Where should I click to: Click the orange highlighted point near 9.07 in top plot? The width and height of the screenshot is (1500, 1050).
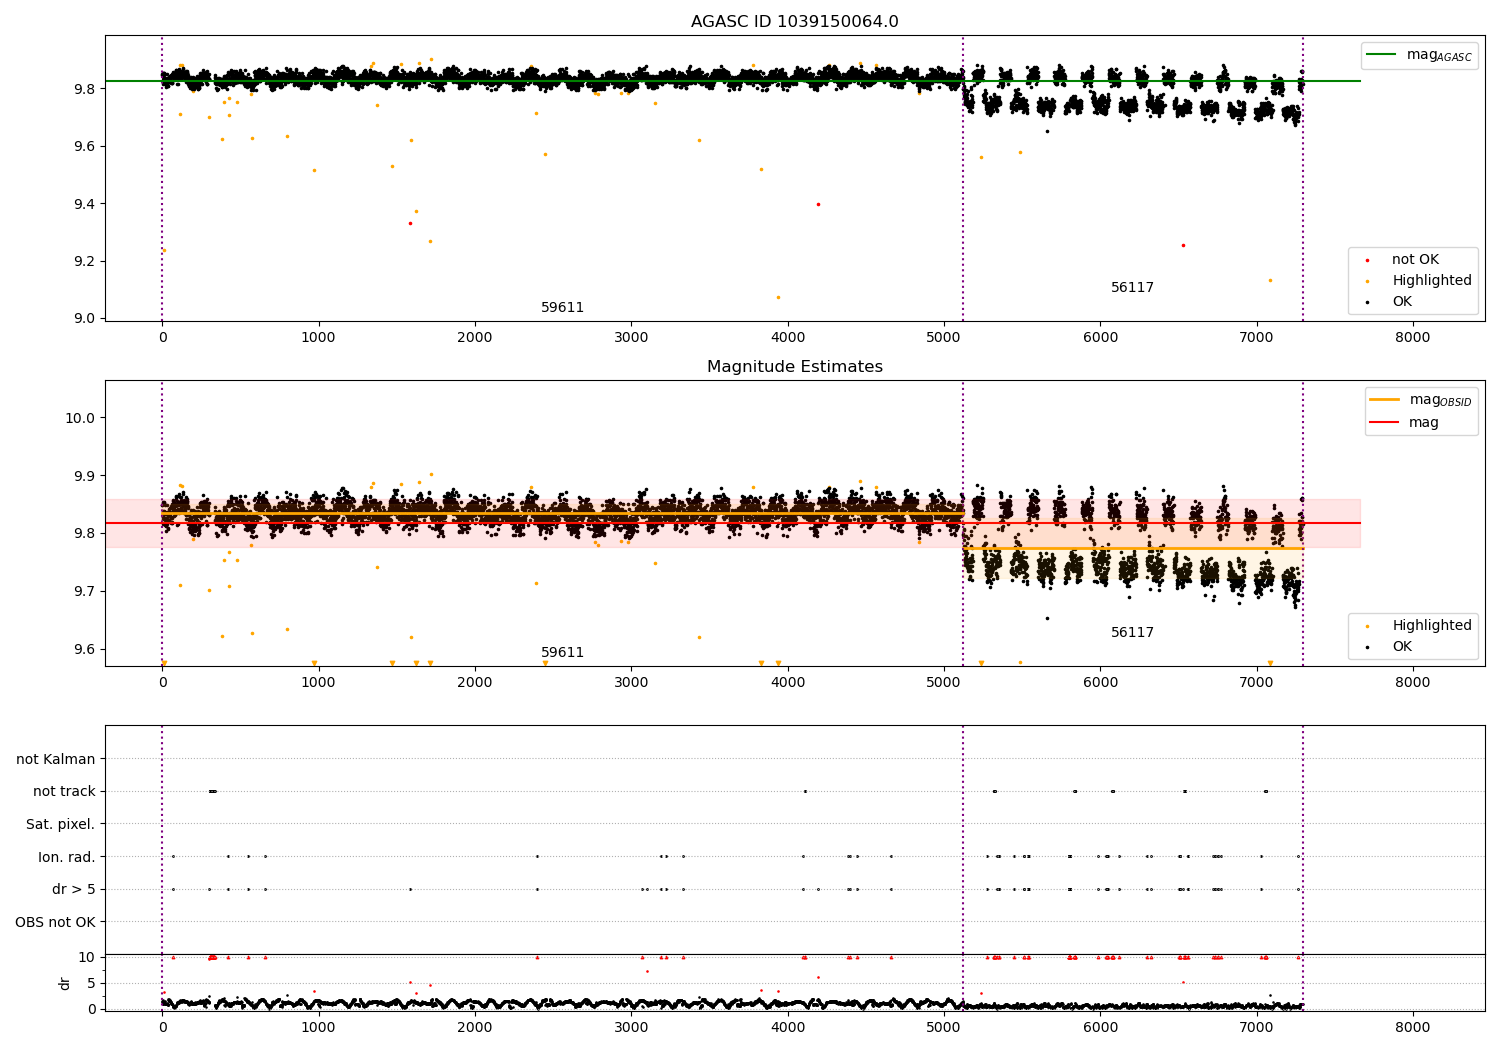click(778, 297)
